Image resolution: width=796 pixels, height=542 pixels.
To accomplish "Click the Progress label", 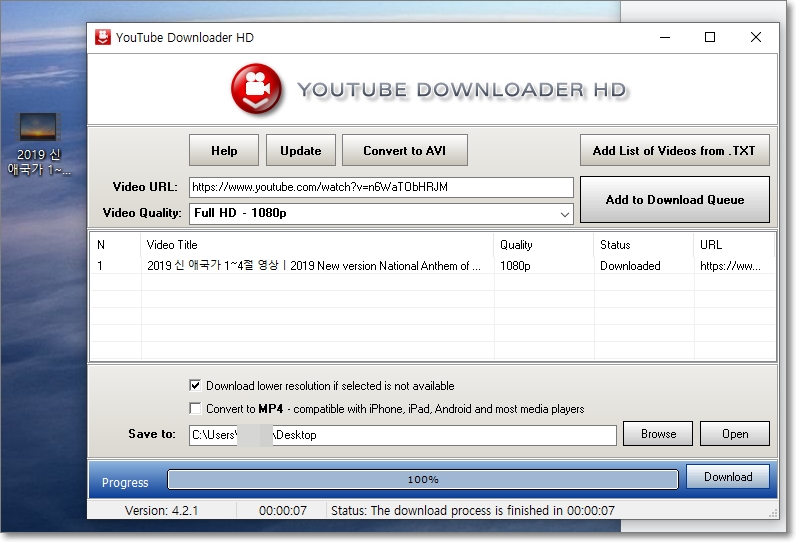I will click(x=125, y=482).
